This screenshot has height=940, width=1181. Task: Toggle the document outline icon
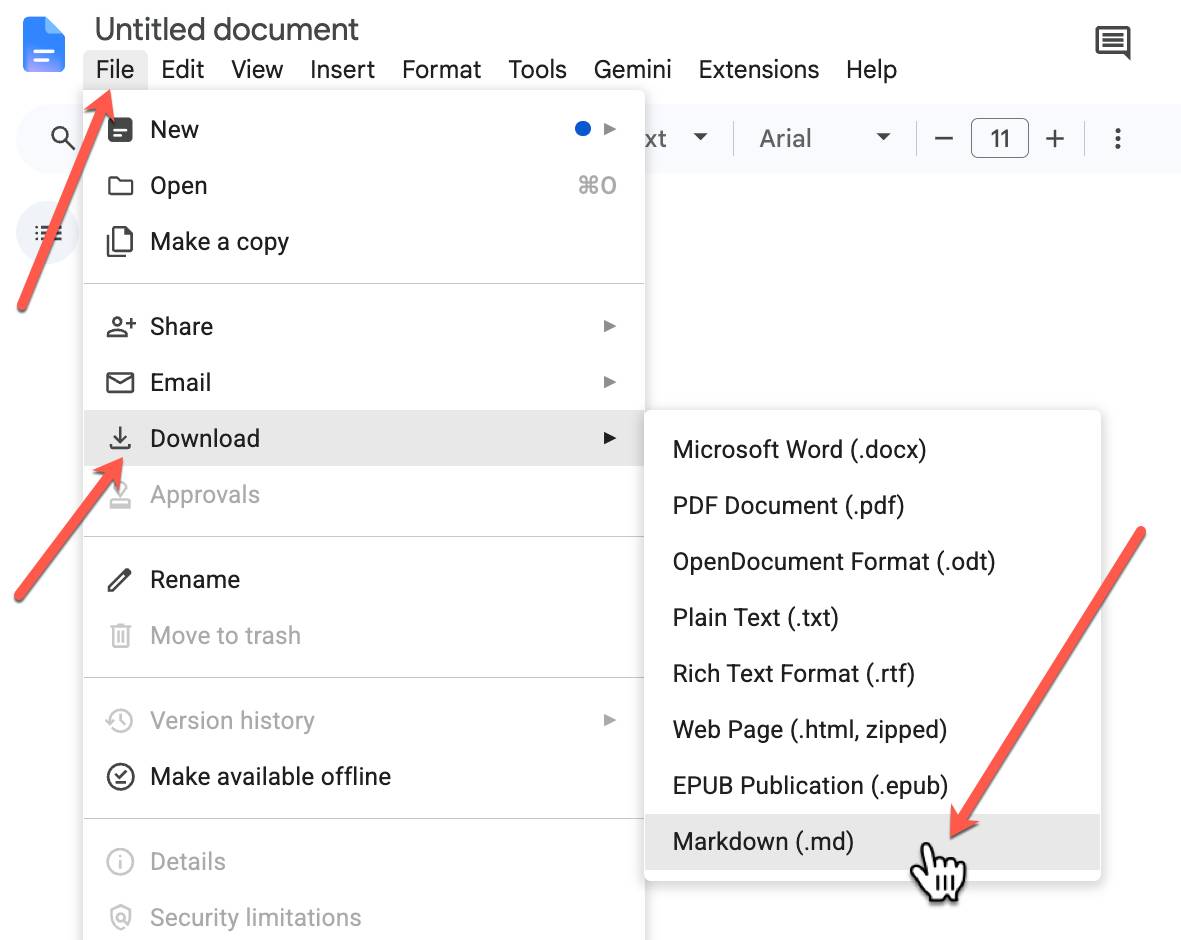click(48, 233)
